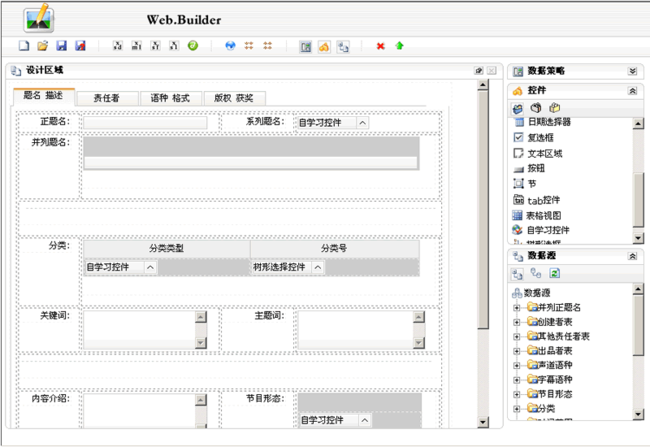This screenshot has width=650, height=447.
Task: Select the 按钮 control
Action: [x=529, y=168]
